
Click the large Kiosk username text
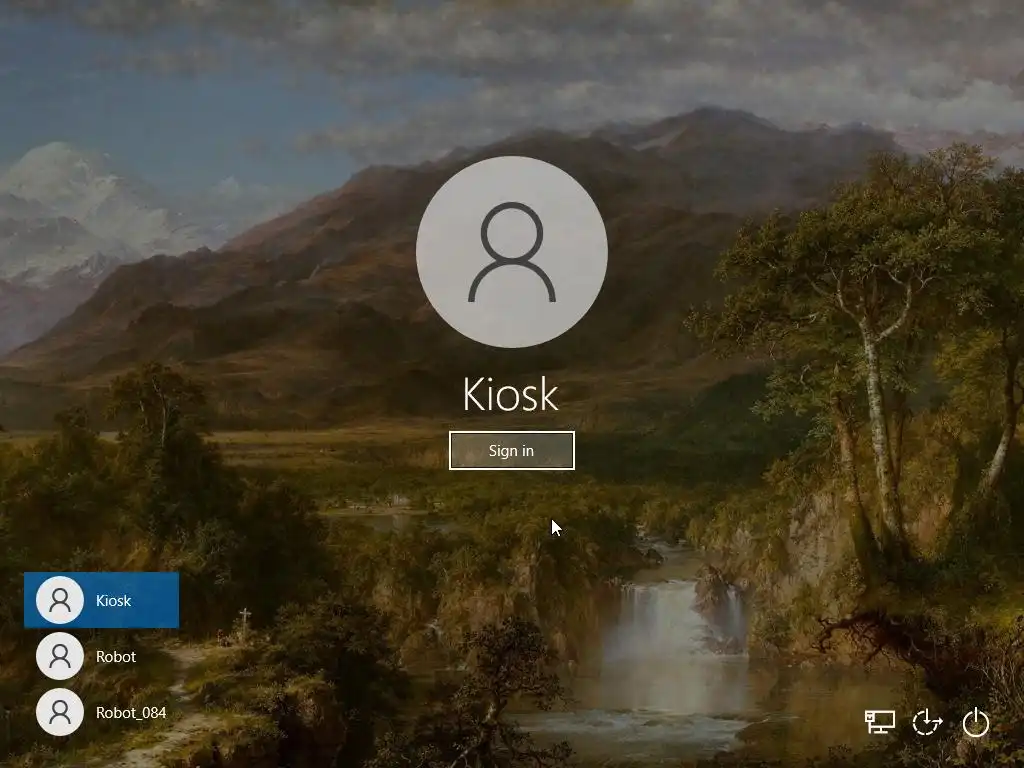pyautogui.click(x=511, y=394)
